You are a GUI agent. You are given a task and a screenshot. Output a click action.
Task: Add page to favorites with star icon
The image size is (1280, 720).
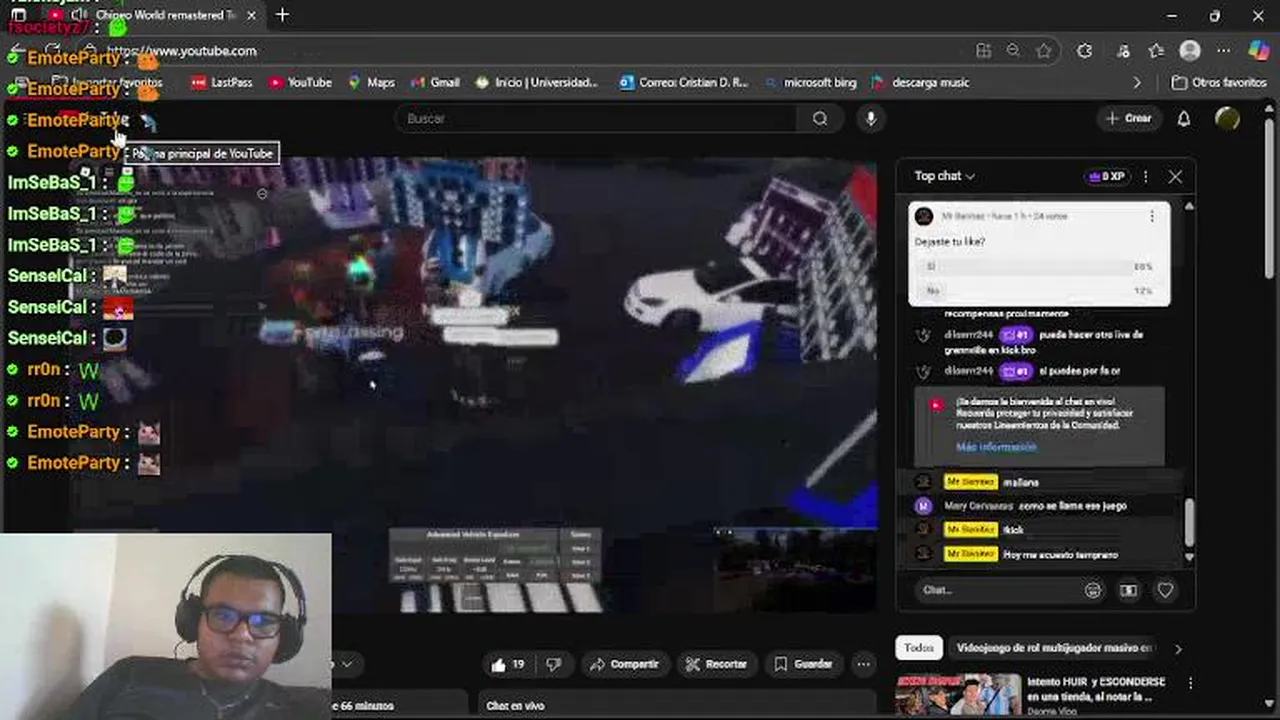[x=1044, y=51]
